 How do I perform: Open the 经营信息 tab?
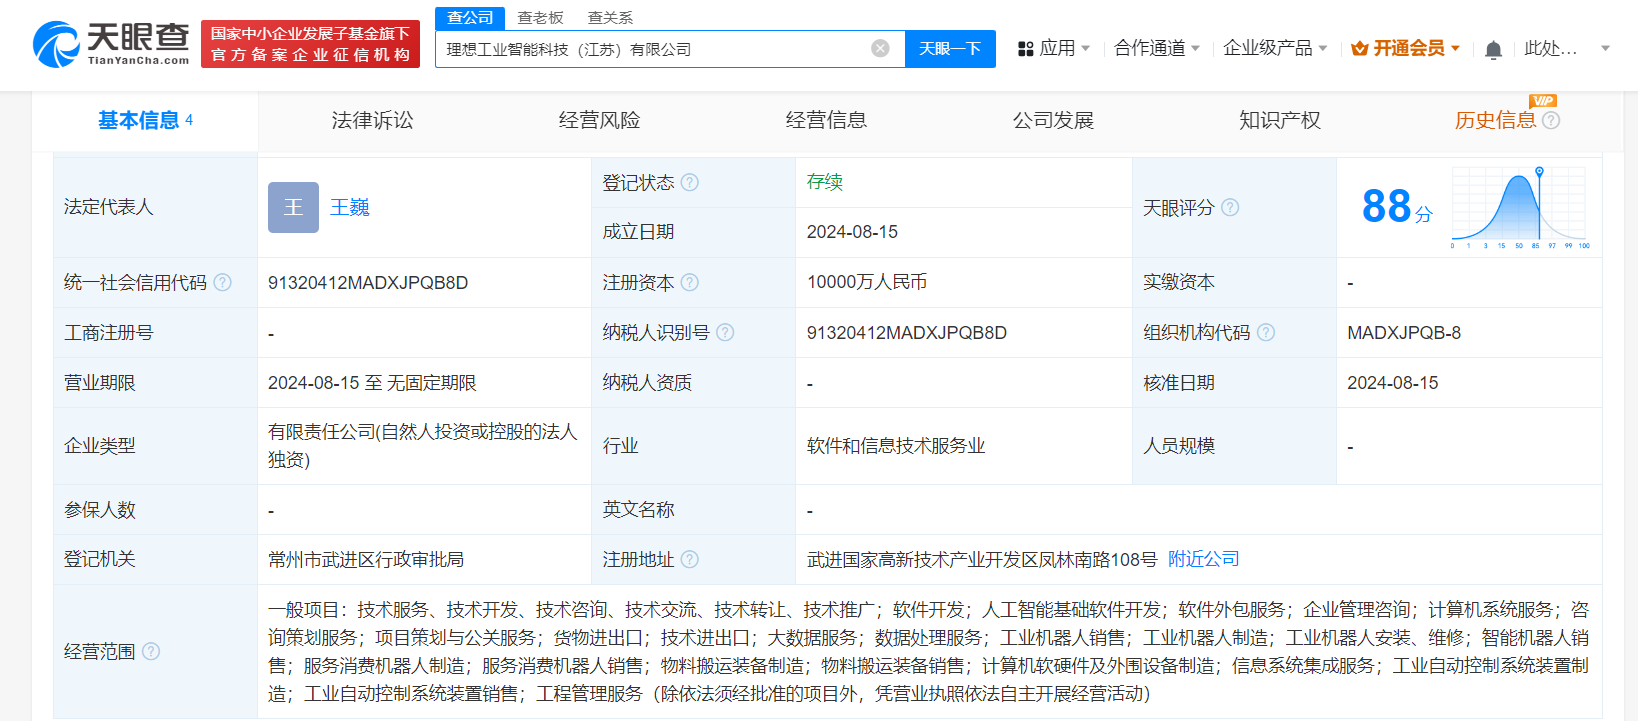click(x=826, y=121)
